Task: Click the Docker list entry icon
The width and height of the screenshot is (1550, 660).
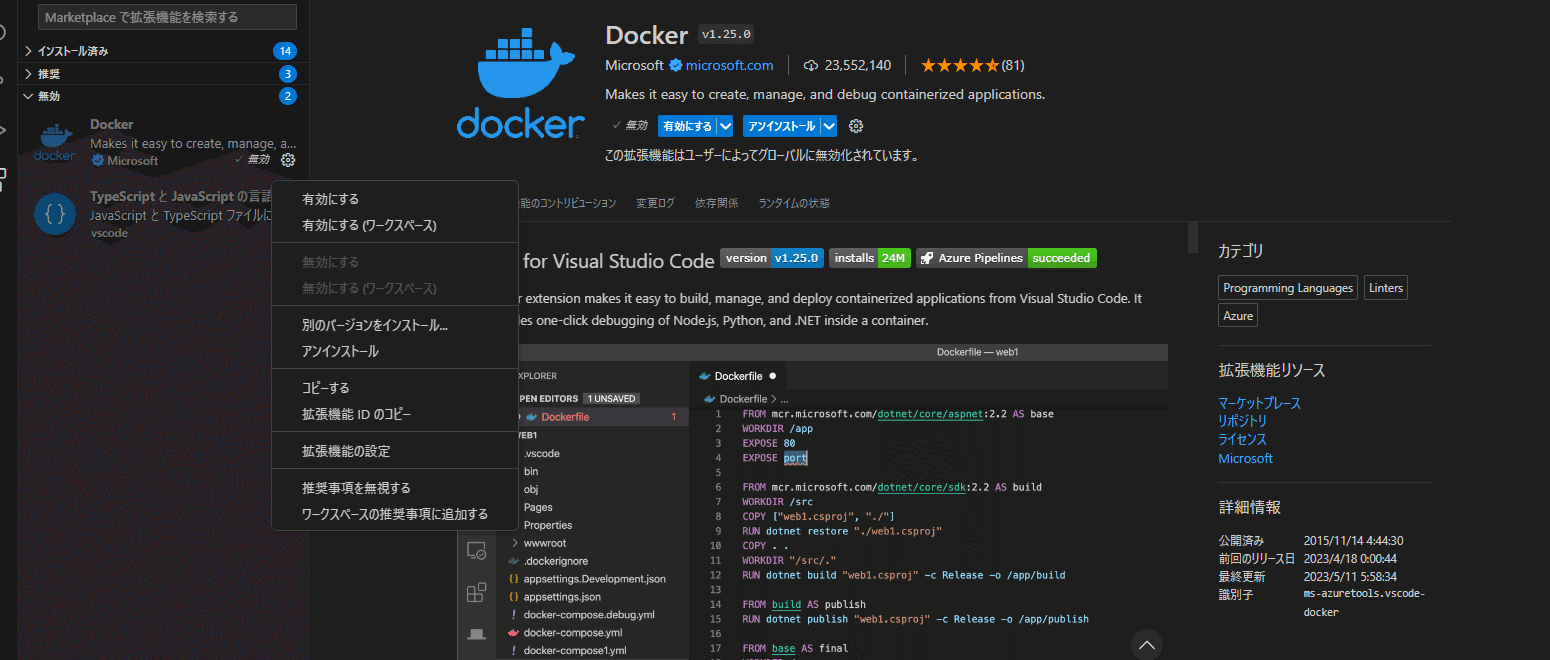Action: (54, 143)
